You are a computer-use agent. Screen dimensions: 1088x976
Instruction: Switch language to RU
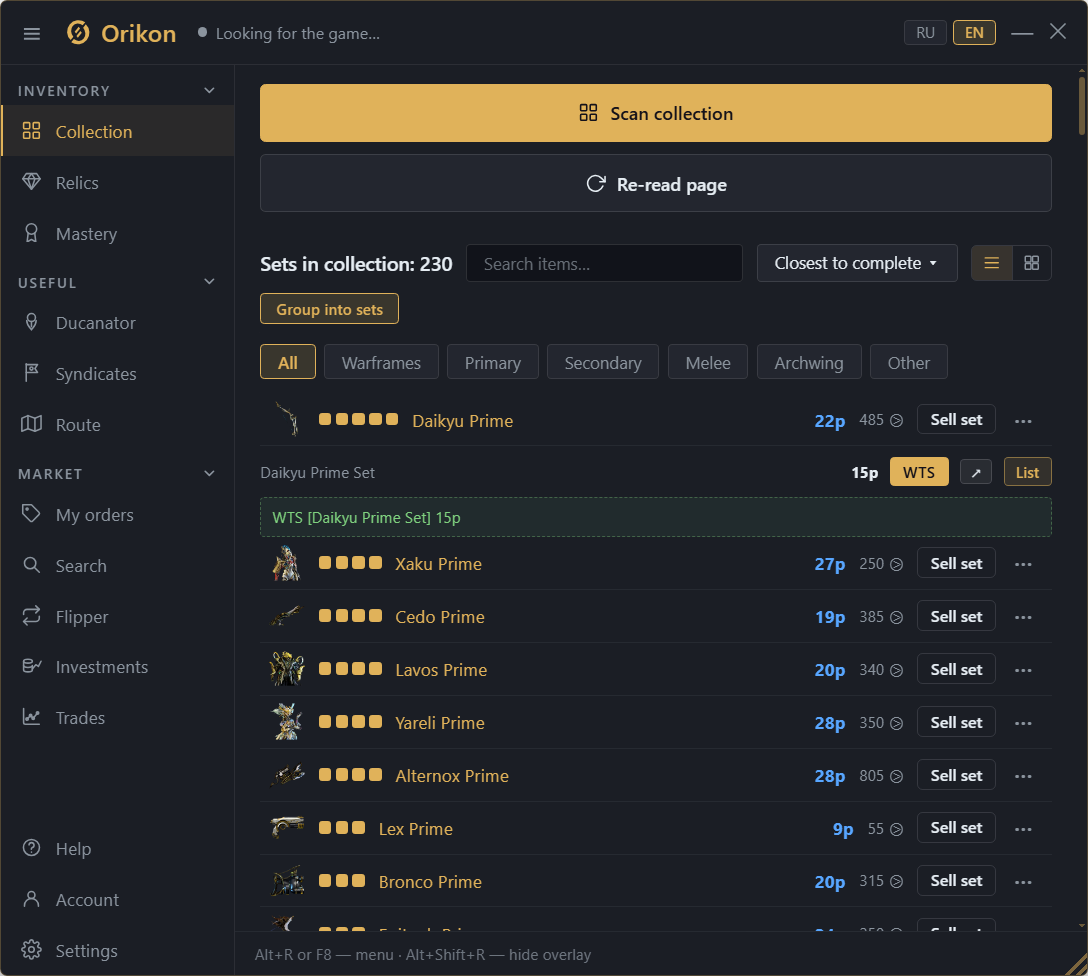925,33
